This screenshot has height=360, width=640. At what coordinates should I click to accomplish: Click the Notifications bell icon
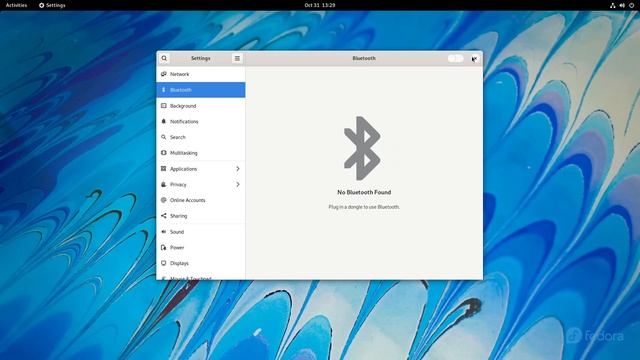click(x=164, y=121)
